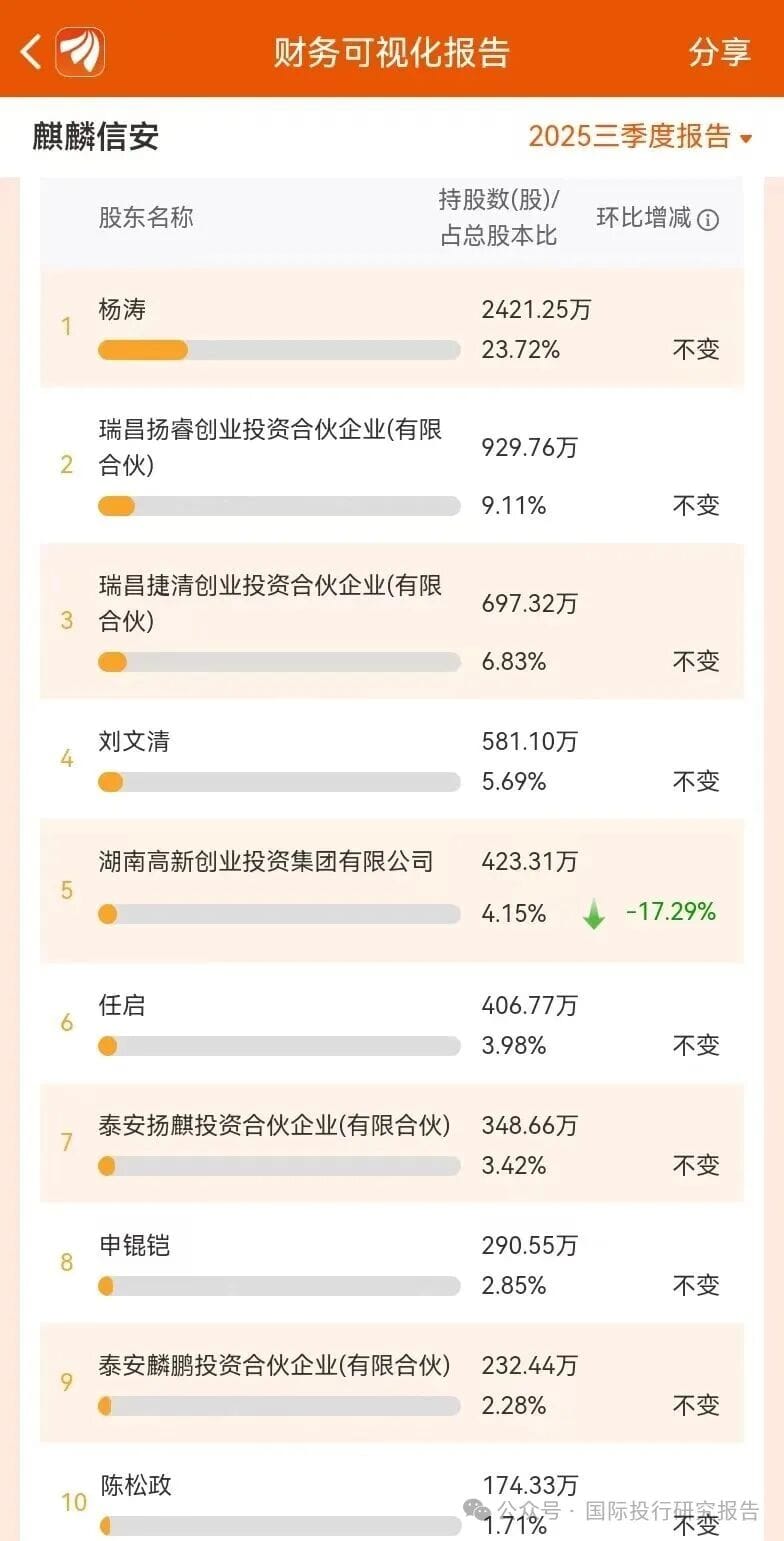This screenshot has width=784, height=1541.
Task: Tap the 分享 share button
Action: (719, 52)
